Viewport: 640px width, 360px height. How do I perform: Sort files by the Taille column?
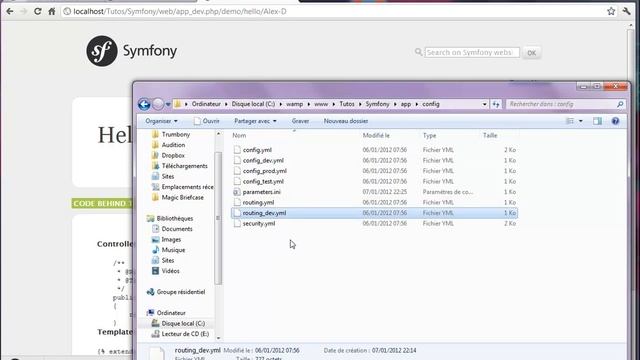click(490, 136)
